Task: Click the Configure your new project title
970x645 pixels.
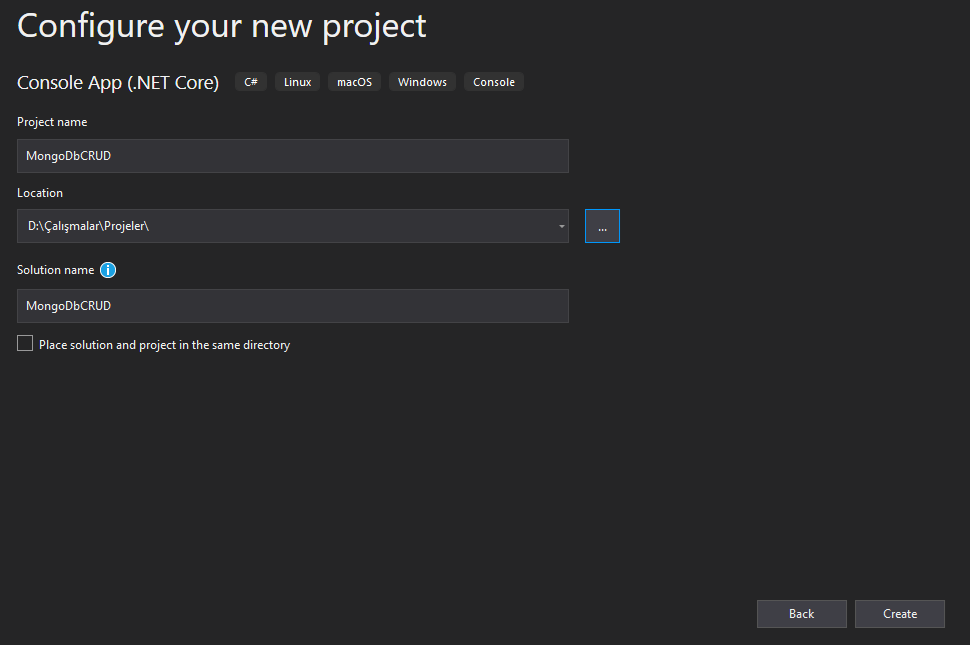Action: (x=221, y=27)
